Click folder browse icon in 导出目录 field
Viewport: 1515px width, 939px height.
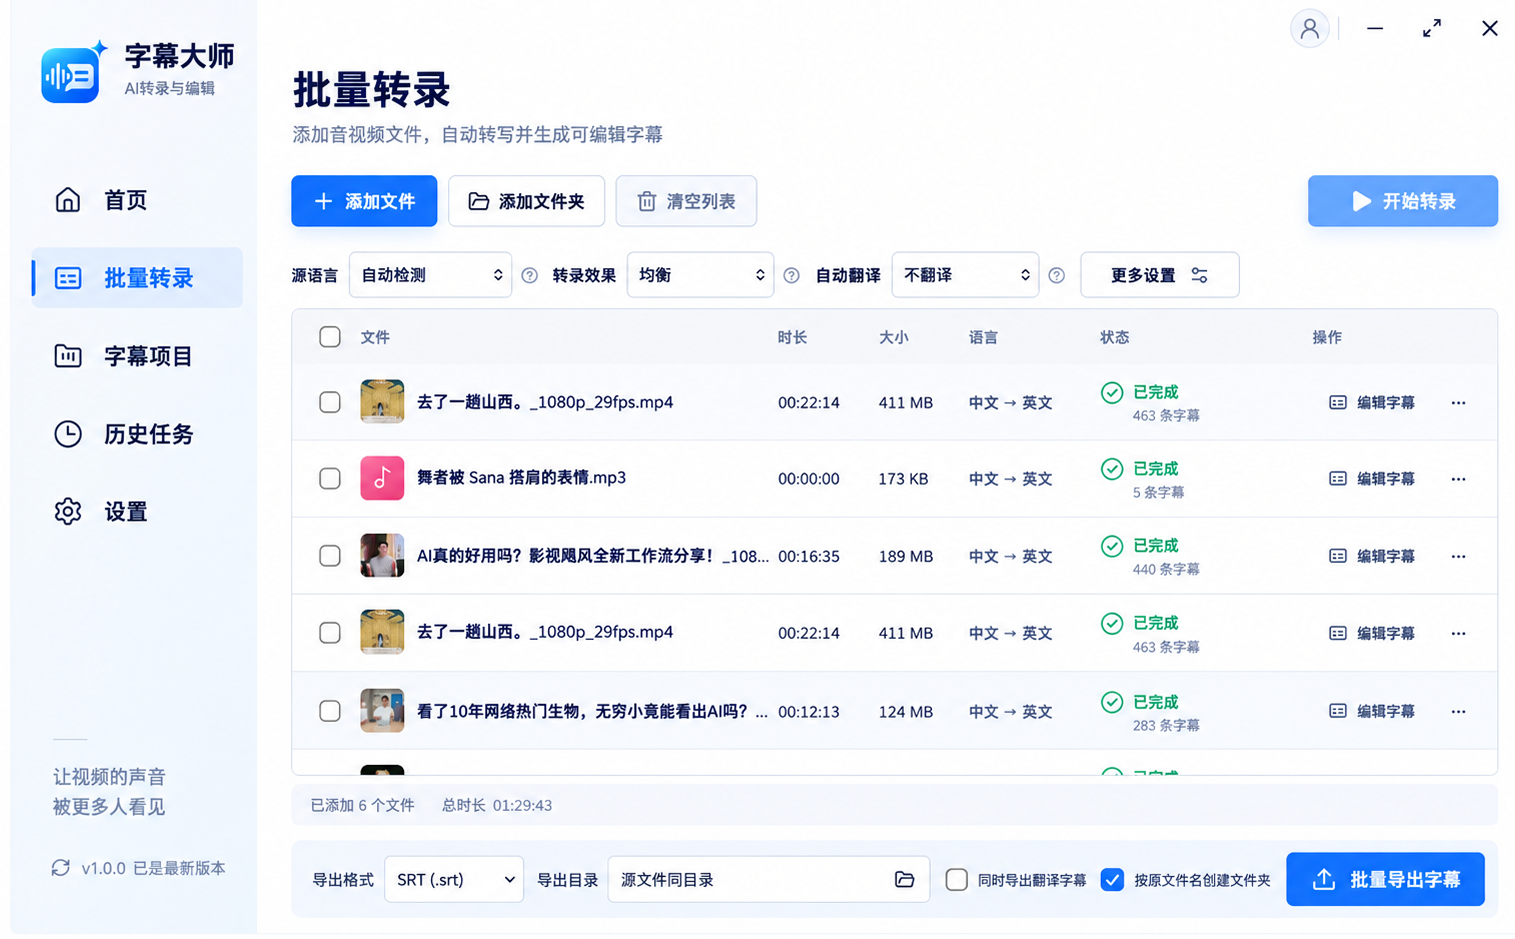904,880
